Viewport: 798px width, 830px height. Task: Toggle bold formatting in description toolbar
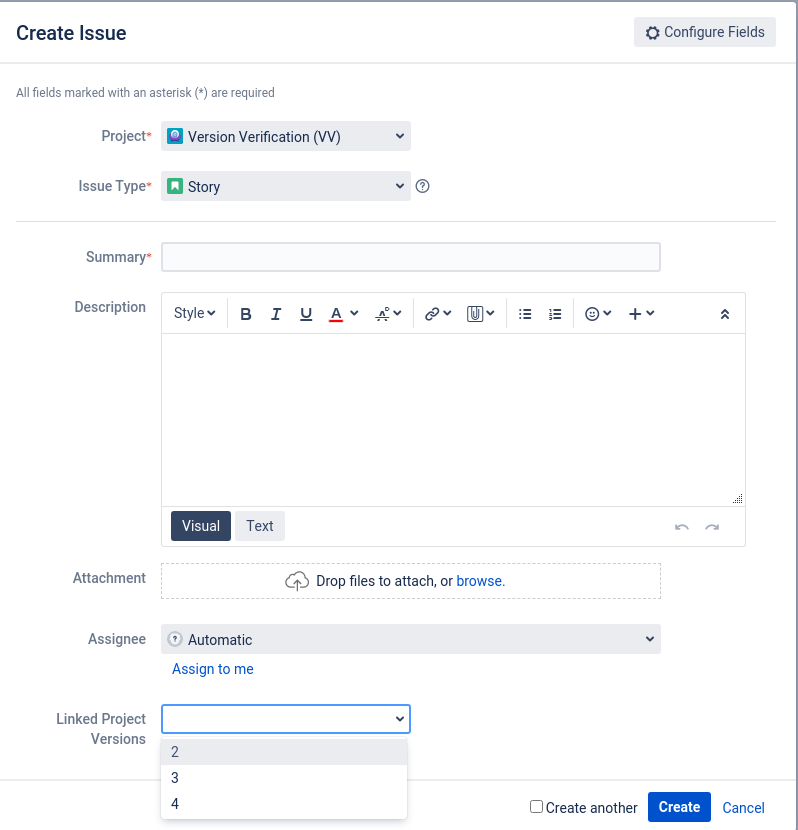pos(246,314)
